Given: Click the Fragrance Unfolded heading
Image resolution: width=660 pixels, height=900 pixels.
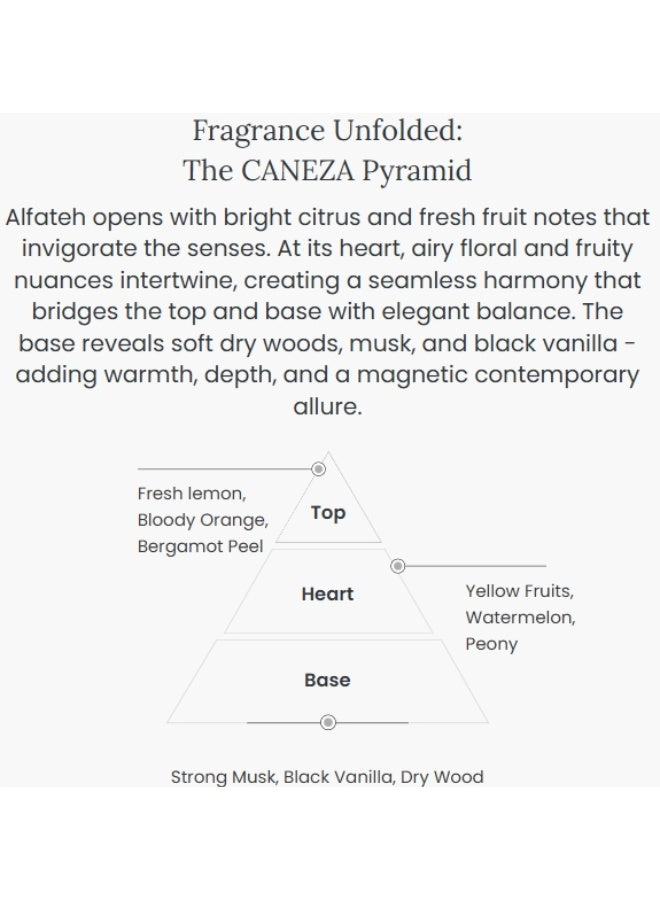Looking at the screenshot, I should pos(327,131).
